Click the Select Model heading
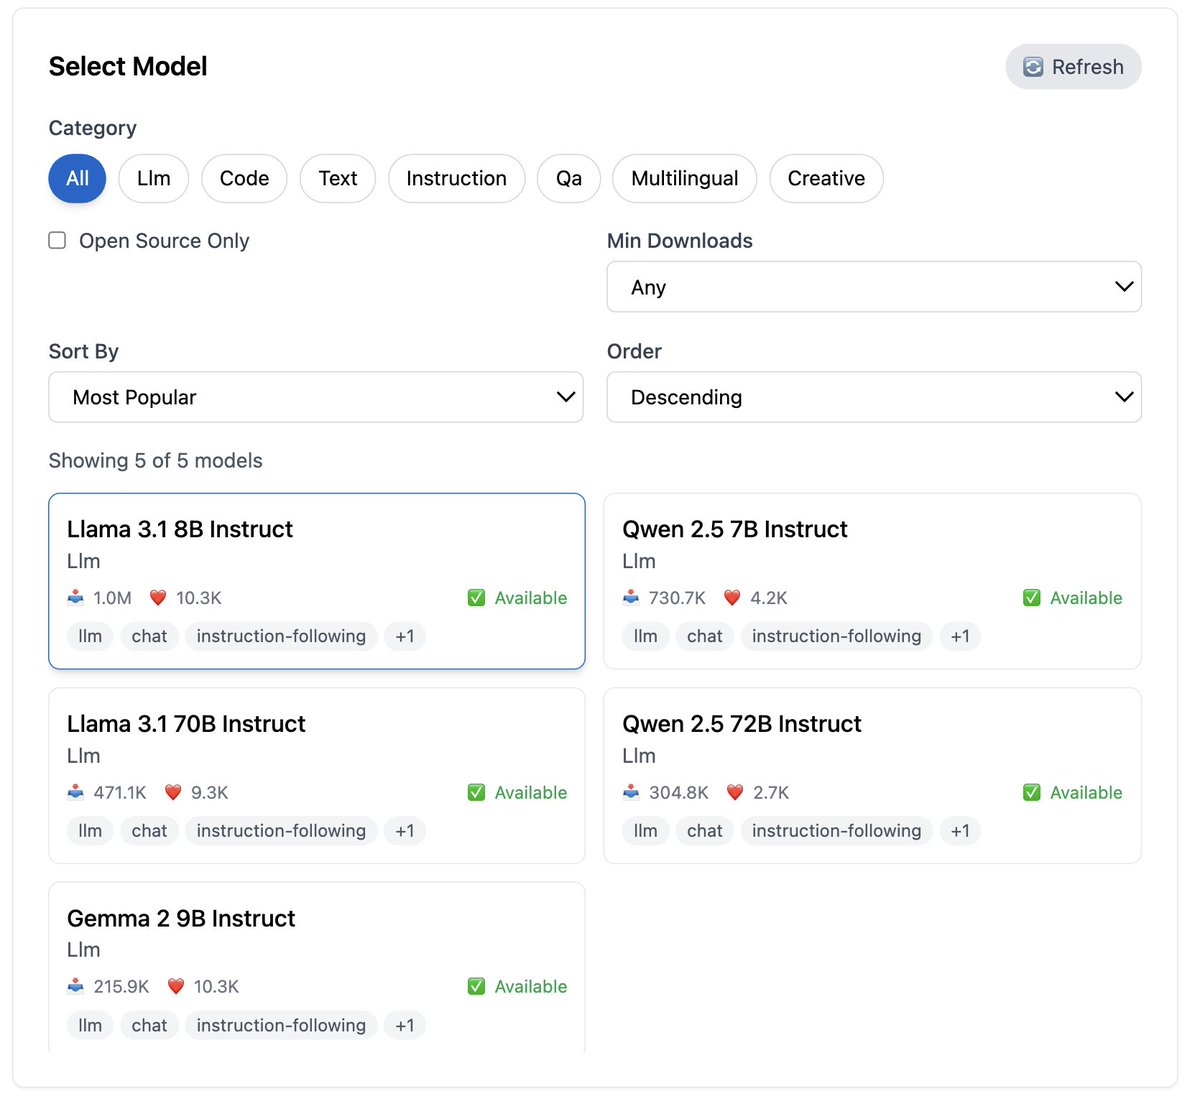This screenshot has height=1109, width=1200. click(x=128, y=66)
